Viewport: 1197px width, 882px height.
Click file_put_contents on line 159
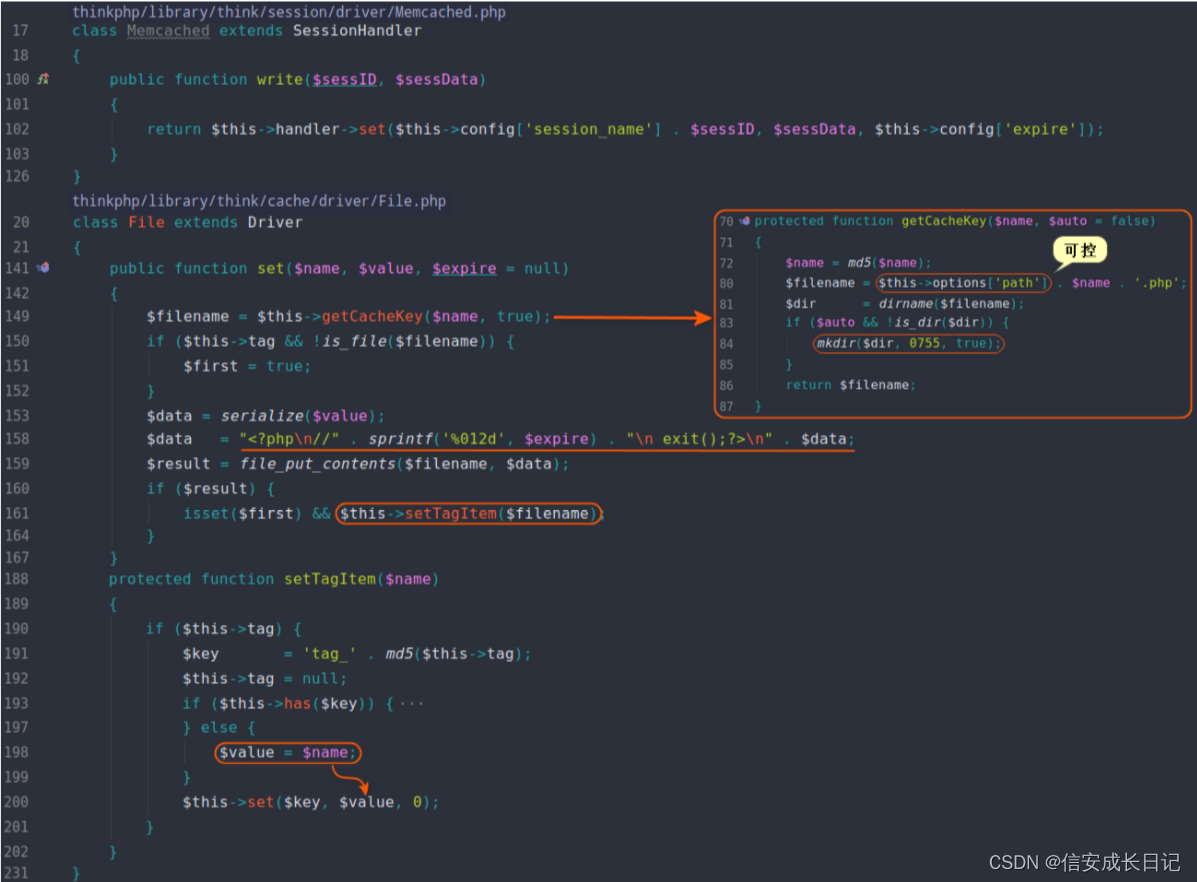(318, 464)
